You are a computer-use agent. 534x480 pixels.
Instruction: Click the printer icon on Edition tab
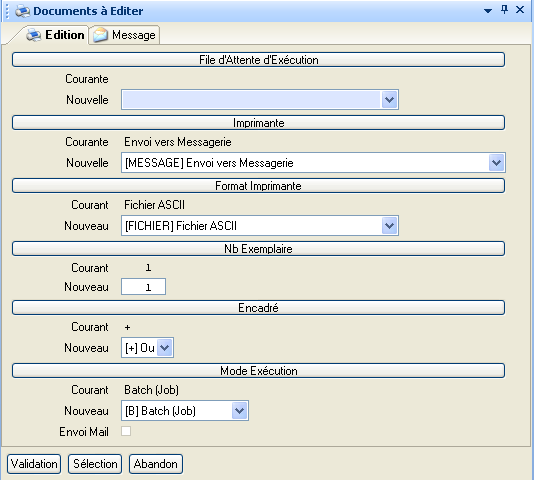coord(34,35)
